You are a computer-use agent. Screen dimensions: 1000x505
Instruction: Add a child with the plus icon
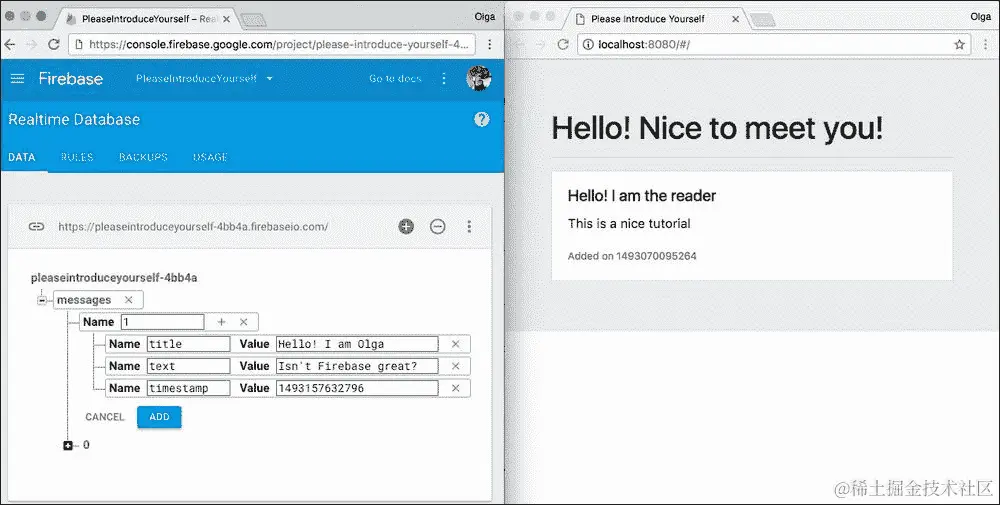[221, 322]
